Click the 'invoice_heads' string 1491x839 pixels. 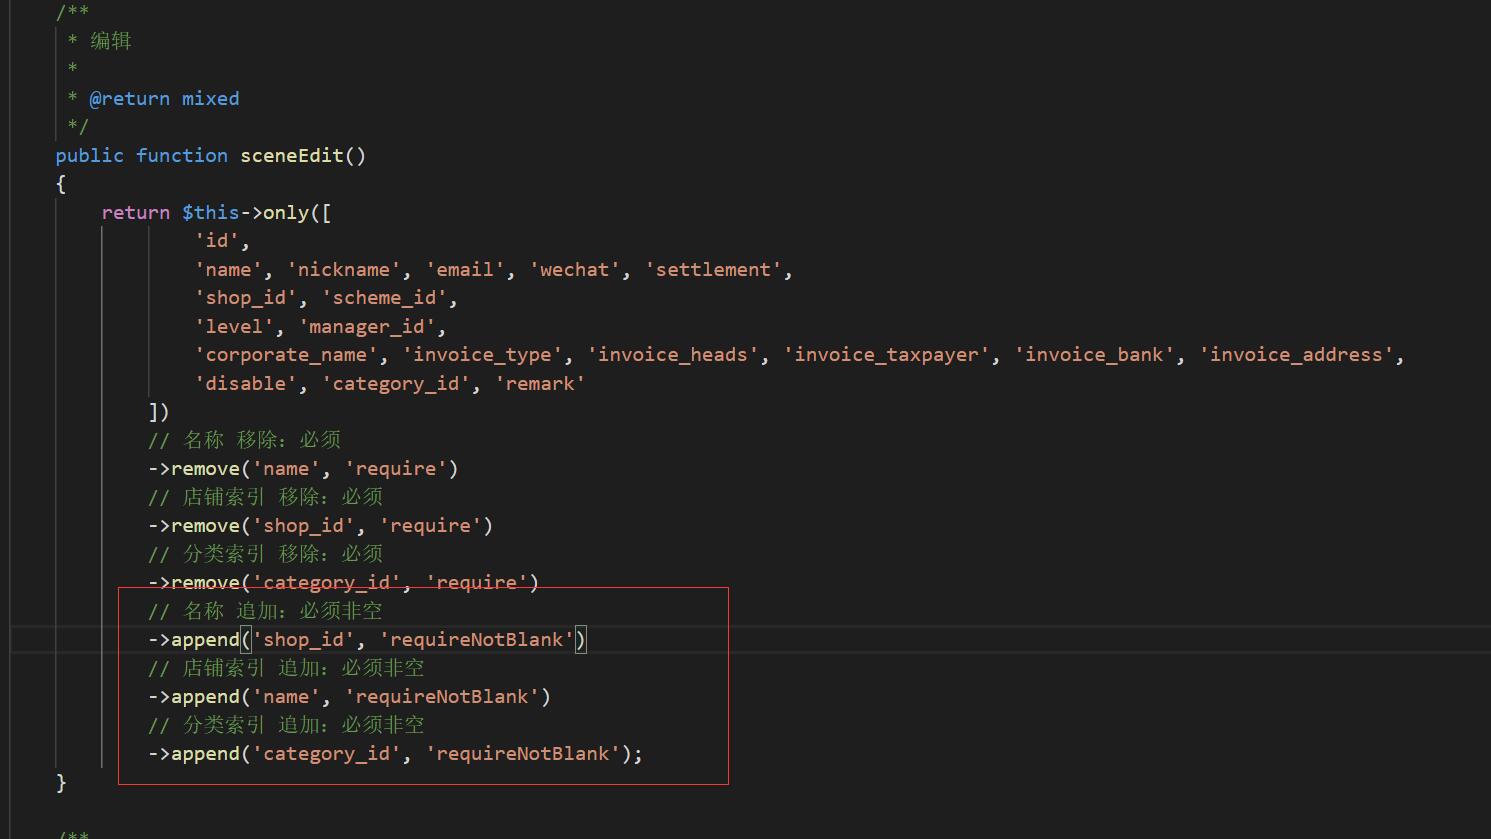(x=672, y=355)
